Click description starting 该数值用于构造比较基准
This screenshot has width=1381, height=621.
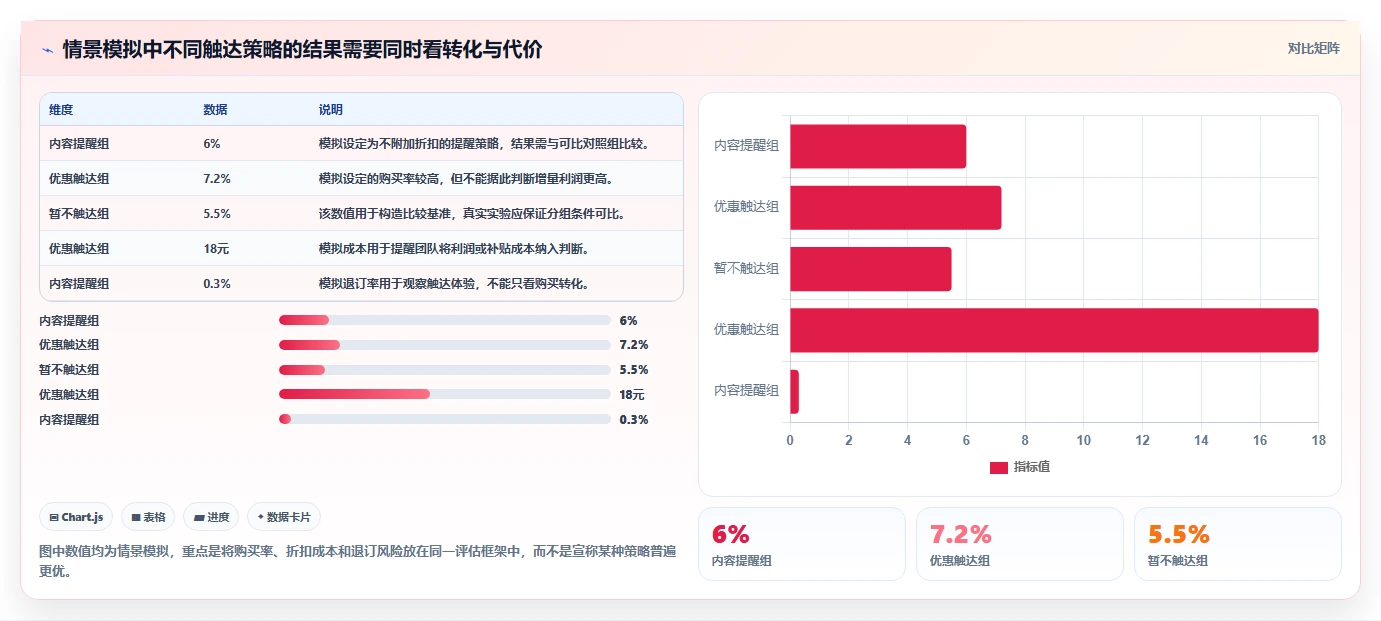click(x=472, y=214)
